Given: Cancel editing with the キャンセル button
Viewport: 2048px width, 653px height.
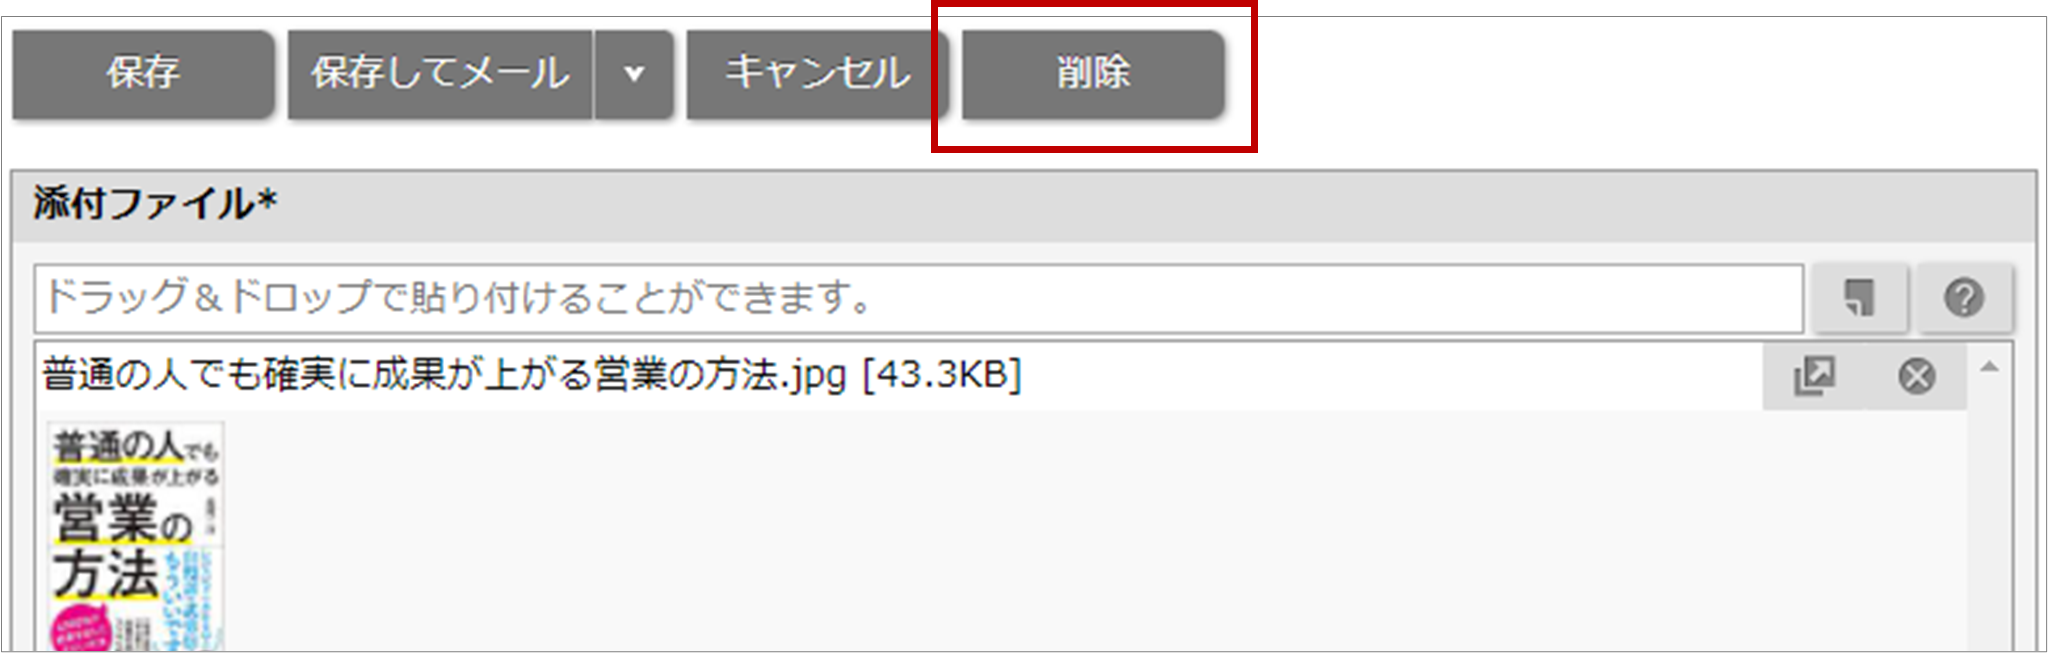Looking at the screenshot, I should [817, 74].
